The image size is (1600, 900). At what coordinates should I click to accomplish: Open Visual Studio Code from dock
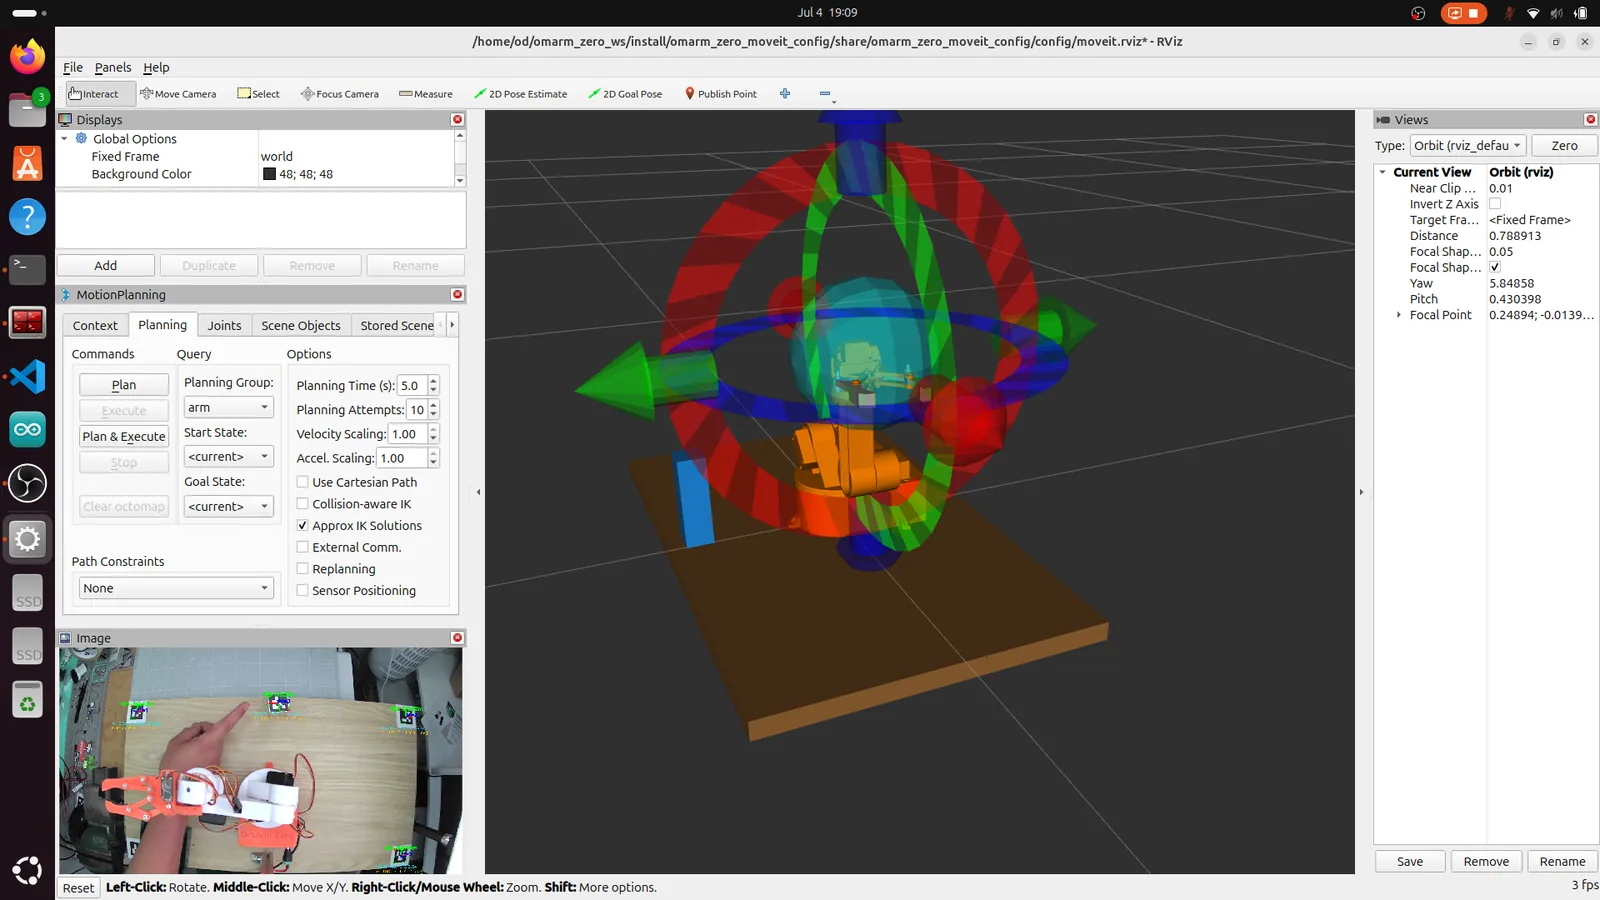coord(27,376)
